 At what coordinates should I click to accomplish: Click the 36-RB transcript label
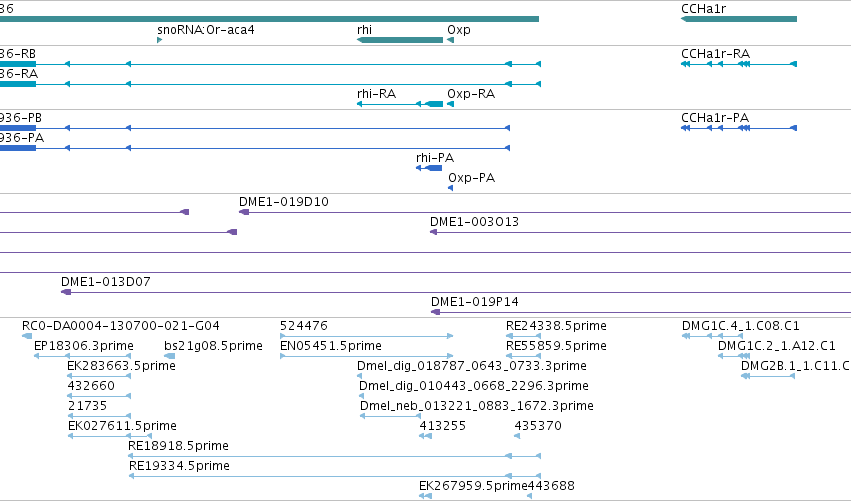(x=18, y=54)
